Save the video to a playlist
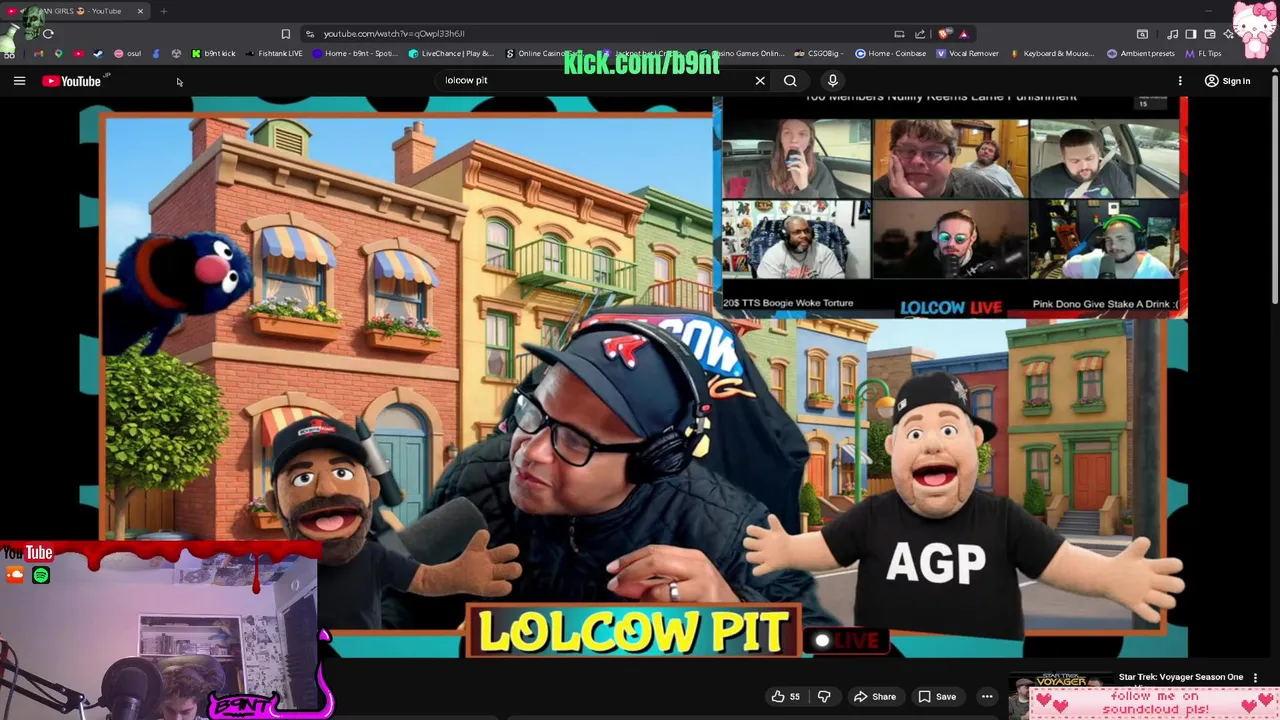This screenshot has width=1280, height=720. coord(937,697)
